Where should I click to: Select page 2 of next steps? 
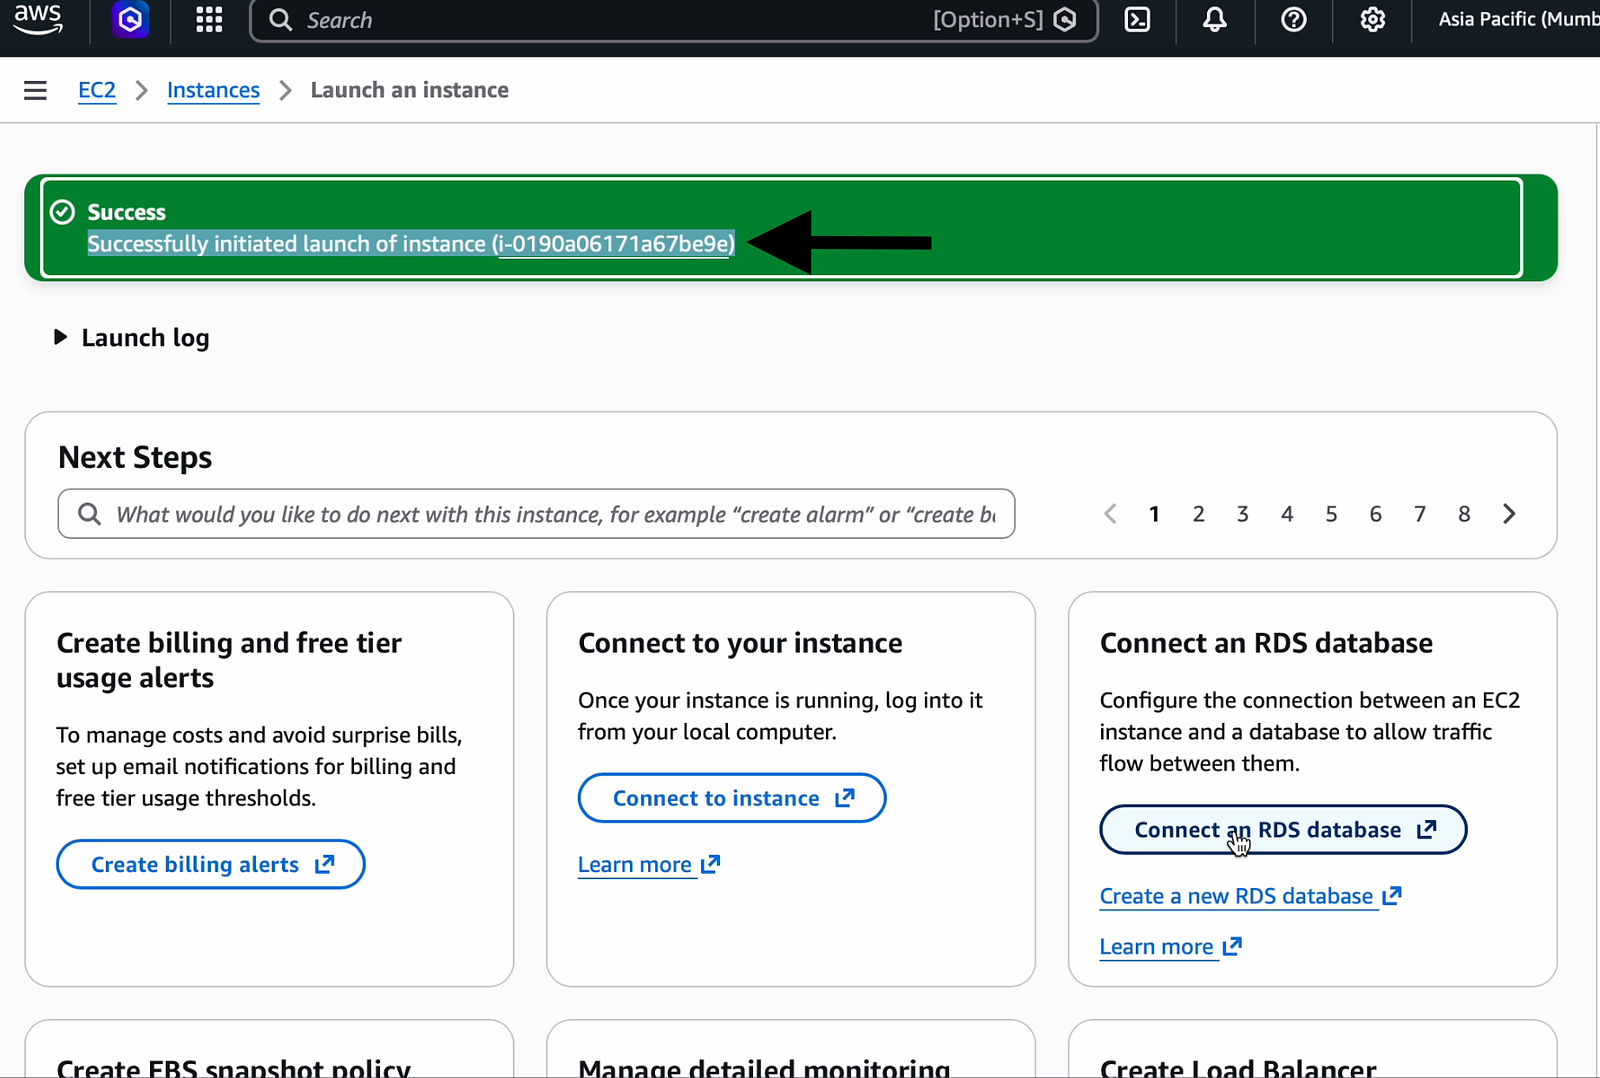[x=1198, y=514]
